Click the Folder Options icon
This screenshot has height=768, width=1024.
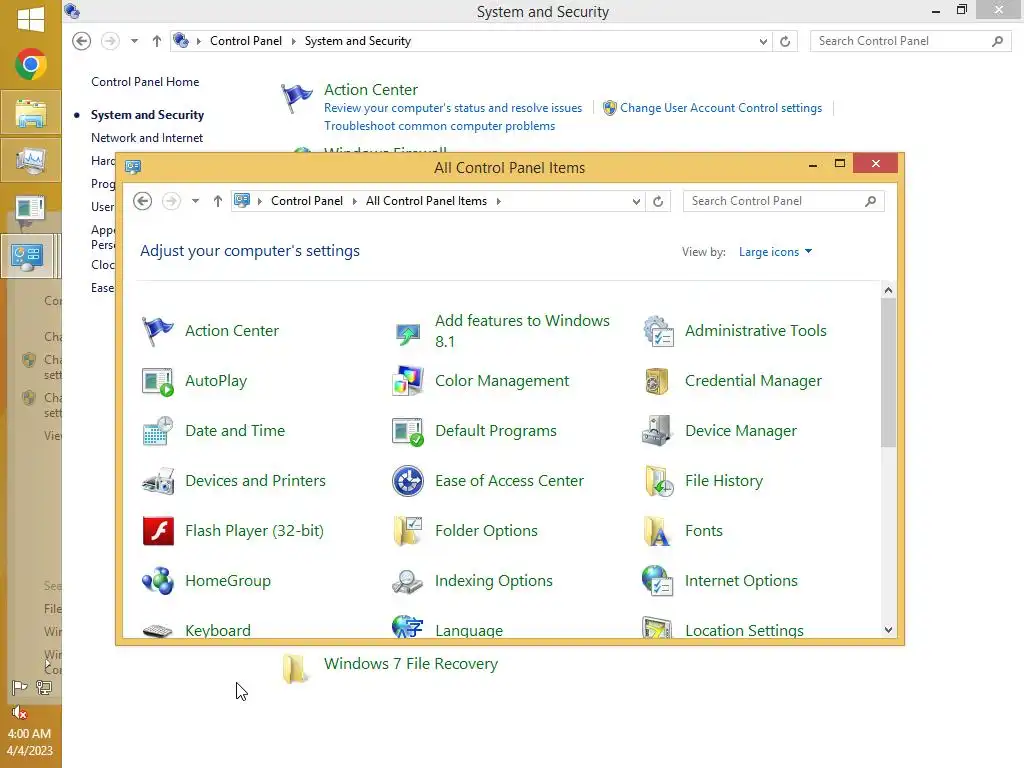click(408, 530)
